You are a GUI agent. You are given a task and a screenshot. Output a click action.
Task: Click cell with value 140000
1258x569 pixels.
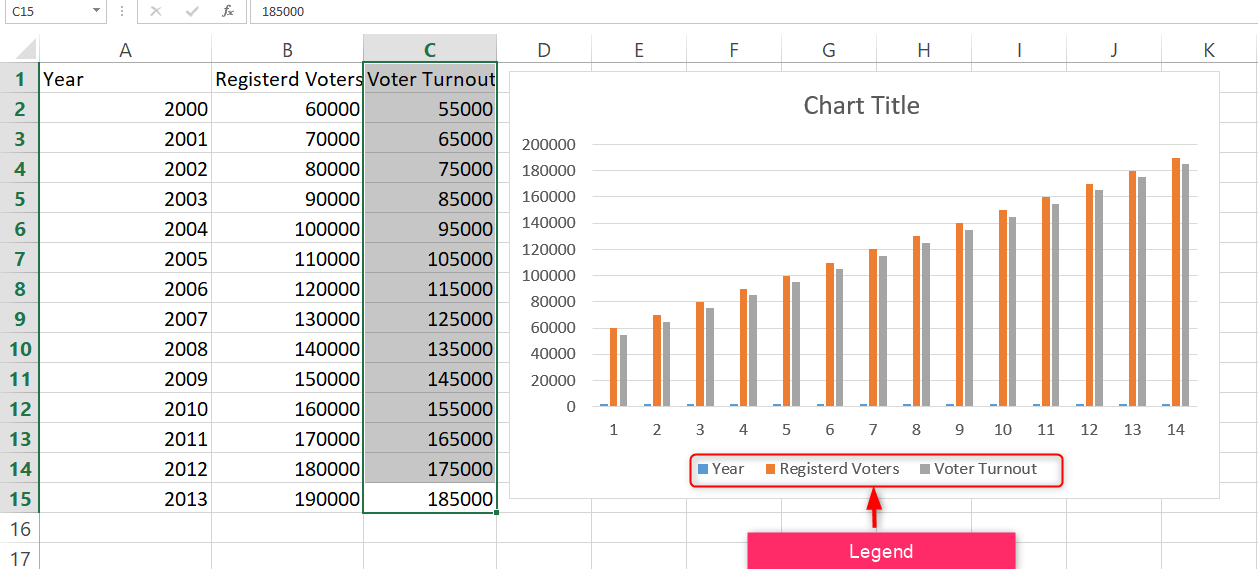[287, 348]
